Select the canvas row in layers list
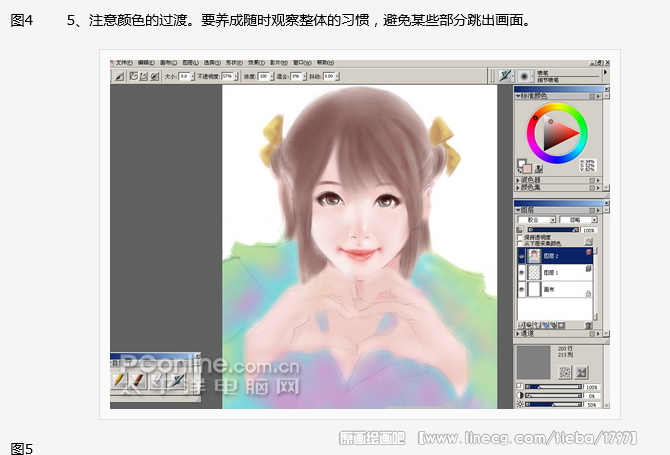The width and height of the screenshot is (670, 455). [555, 289]
